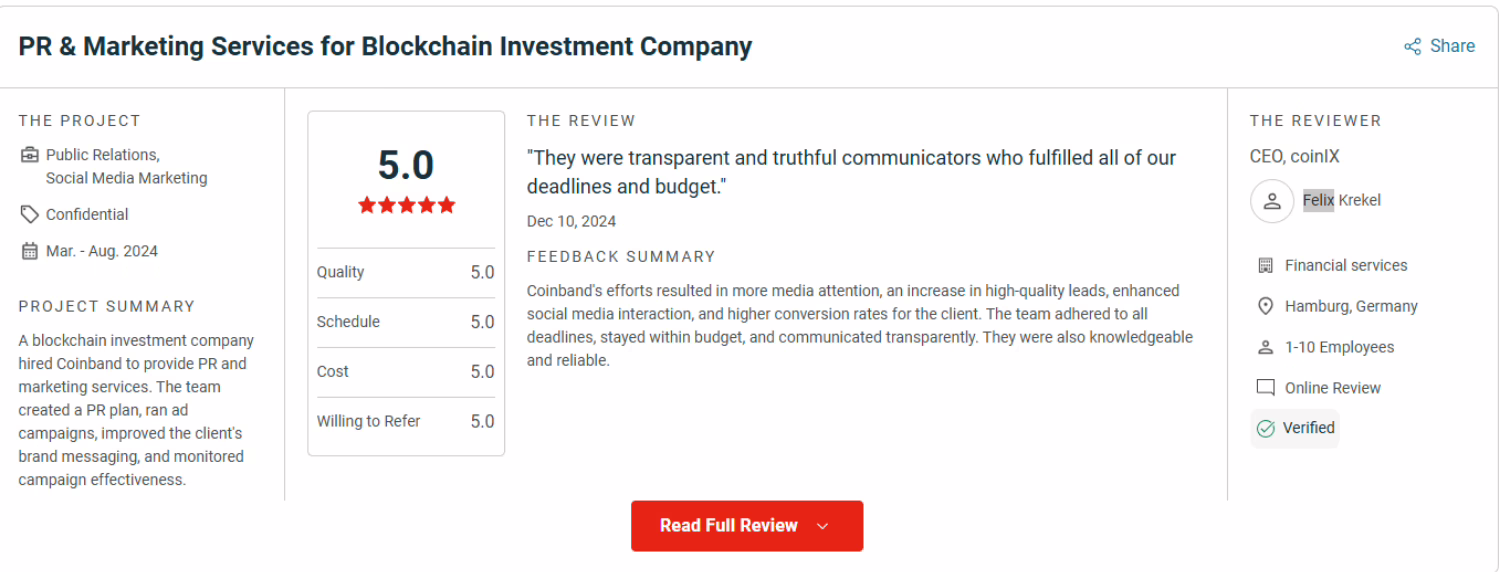Click the Financial services building icon

point(1265,266)
